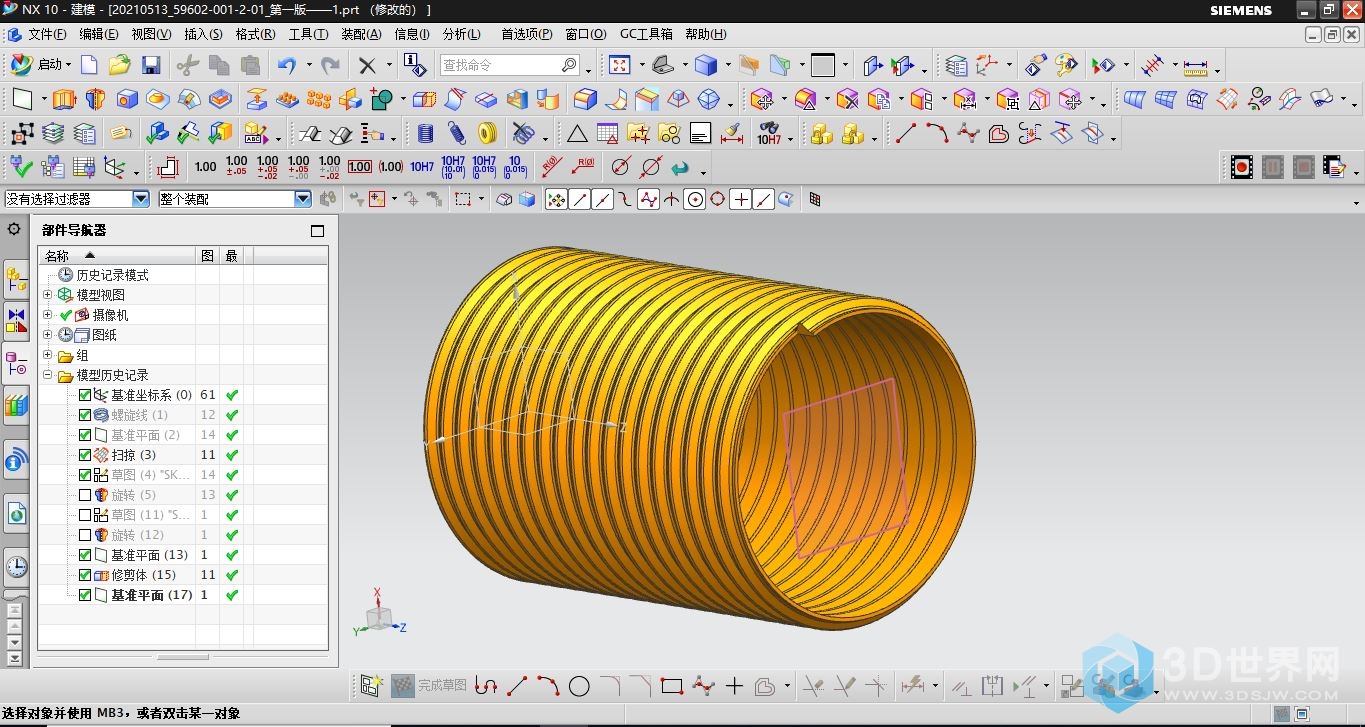The width and height of the screenshot is (1365, 727).
Task: Open the 分析(L) menu
Action: click(461, 34)
